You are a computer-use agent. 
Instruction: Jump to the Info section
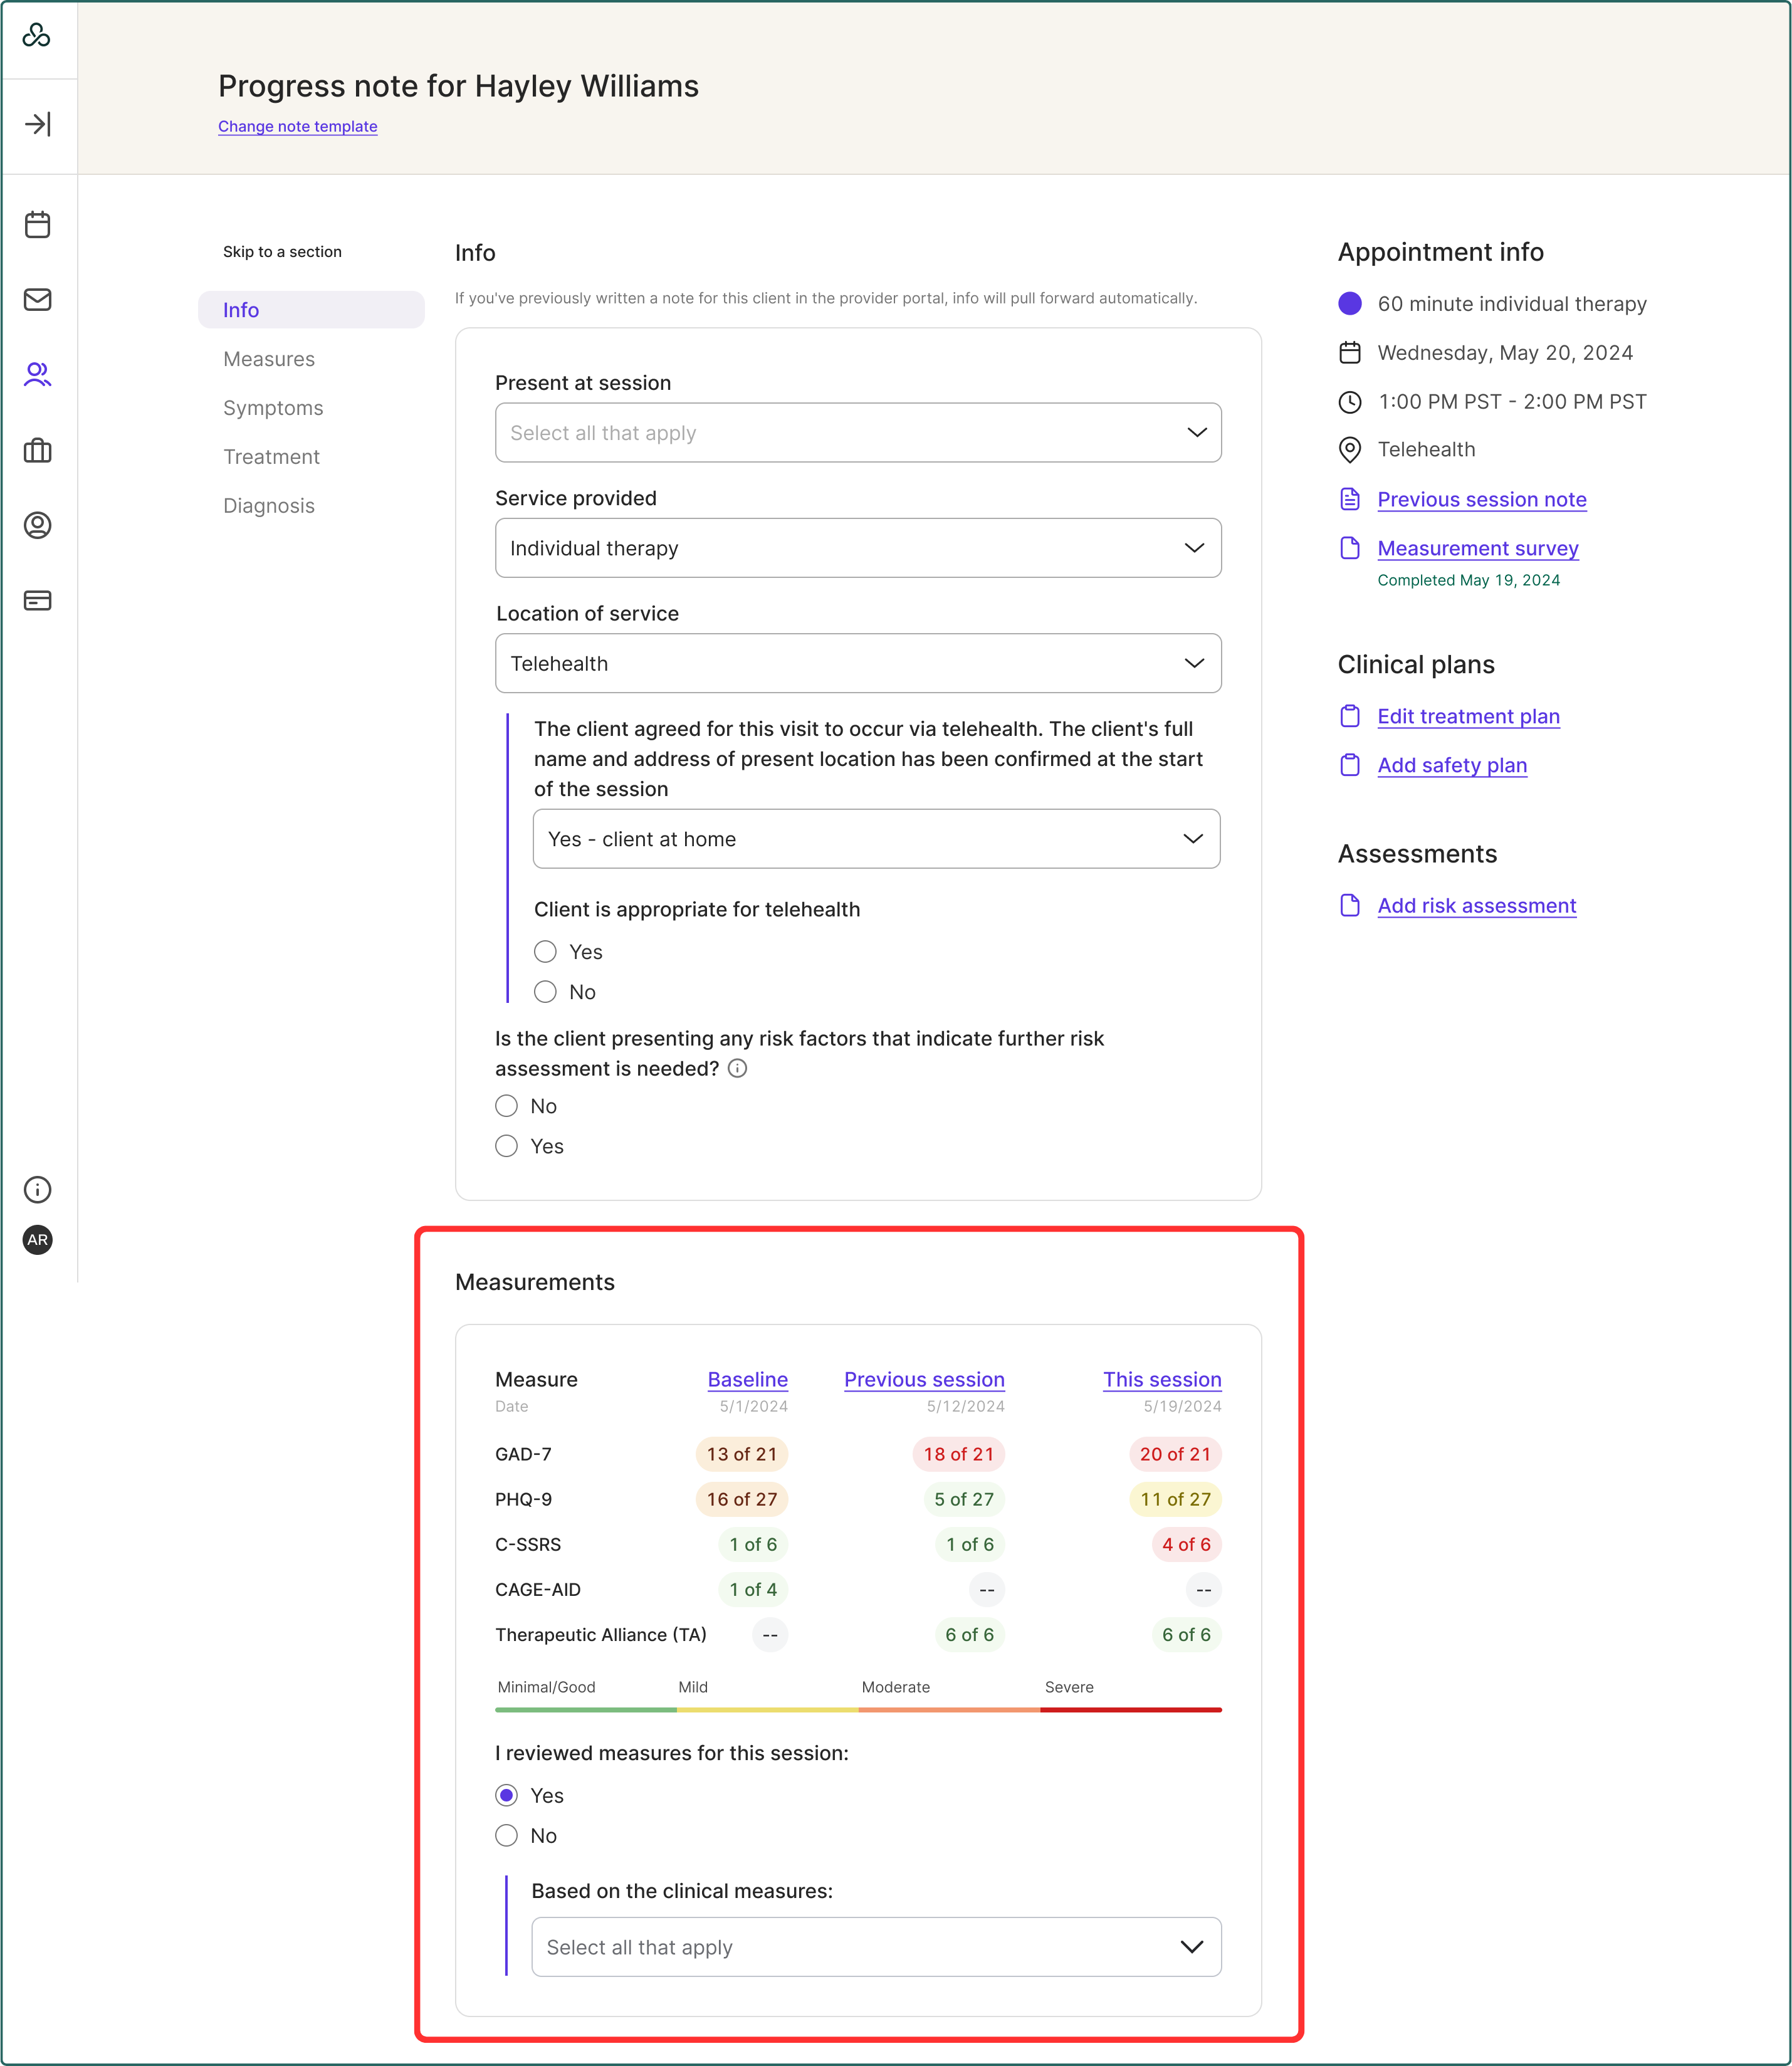click(311, 310)
